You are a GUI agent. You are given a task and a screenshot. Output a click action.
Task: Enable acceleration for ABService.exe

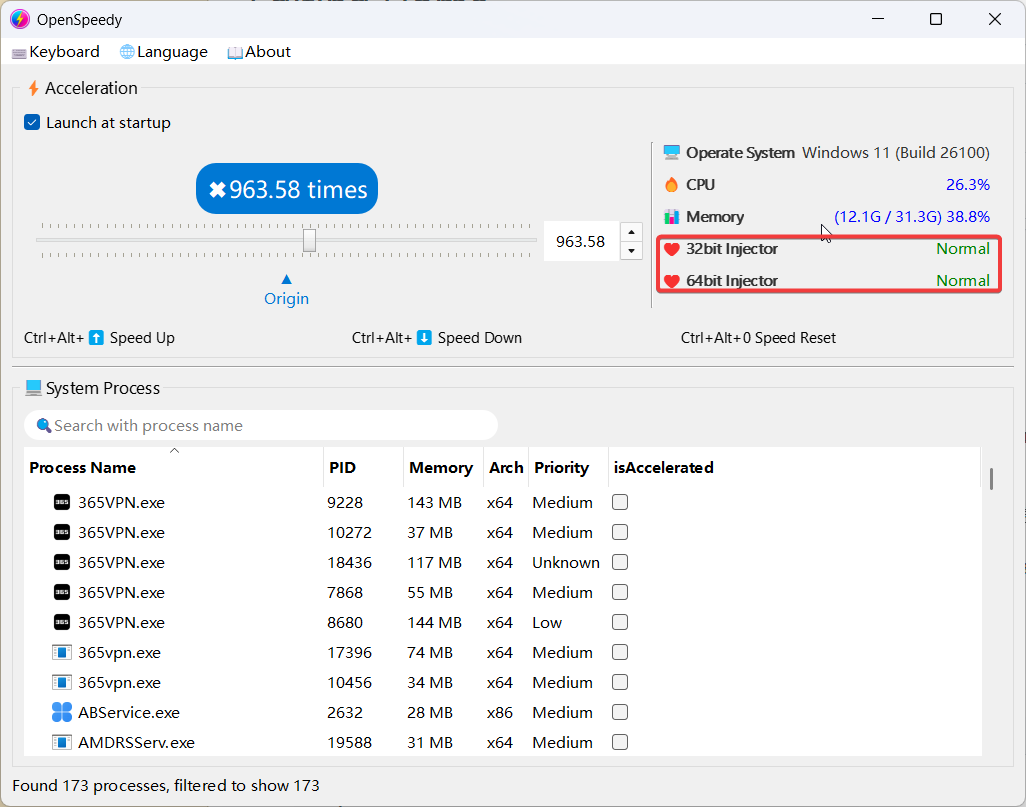[620, 712]
